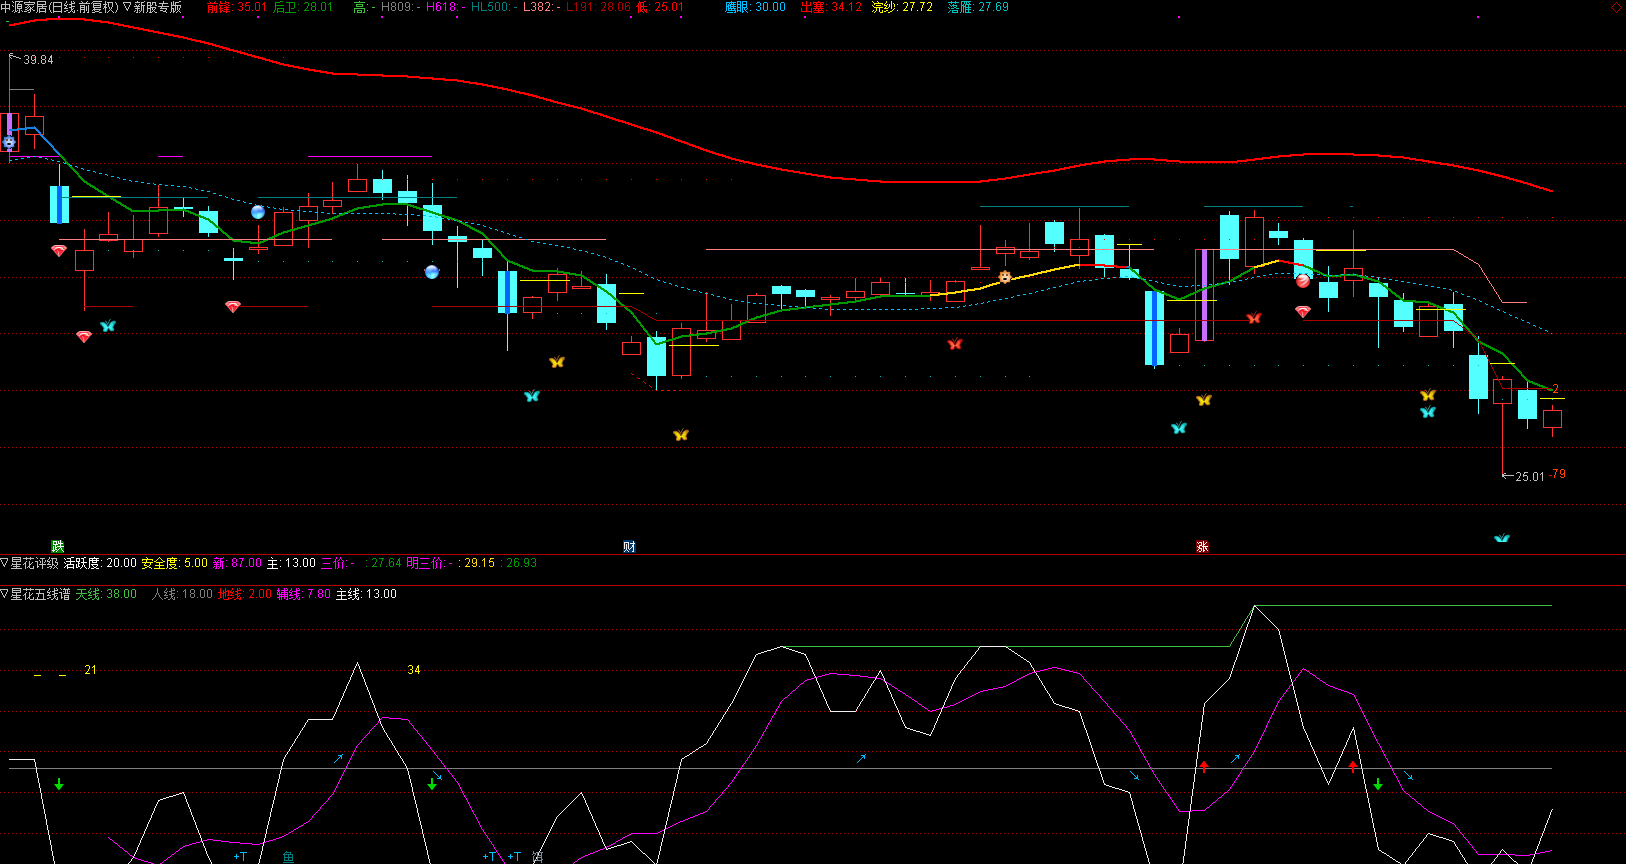Image resolution: width=1626 pixels, height=864 pixels.
Task: Click the 后卫: 28.01 value
Action: [303, 7]
